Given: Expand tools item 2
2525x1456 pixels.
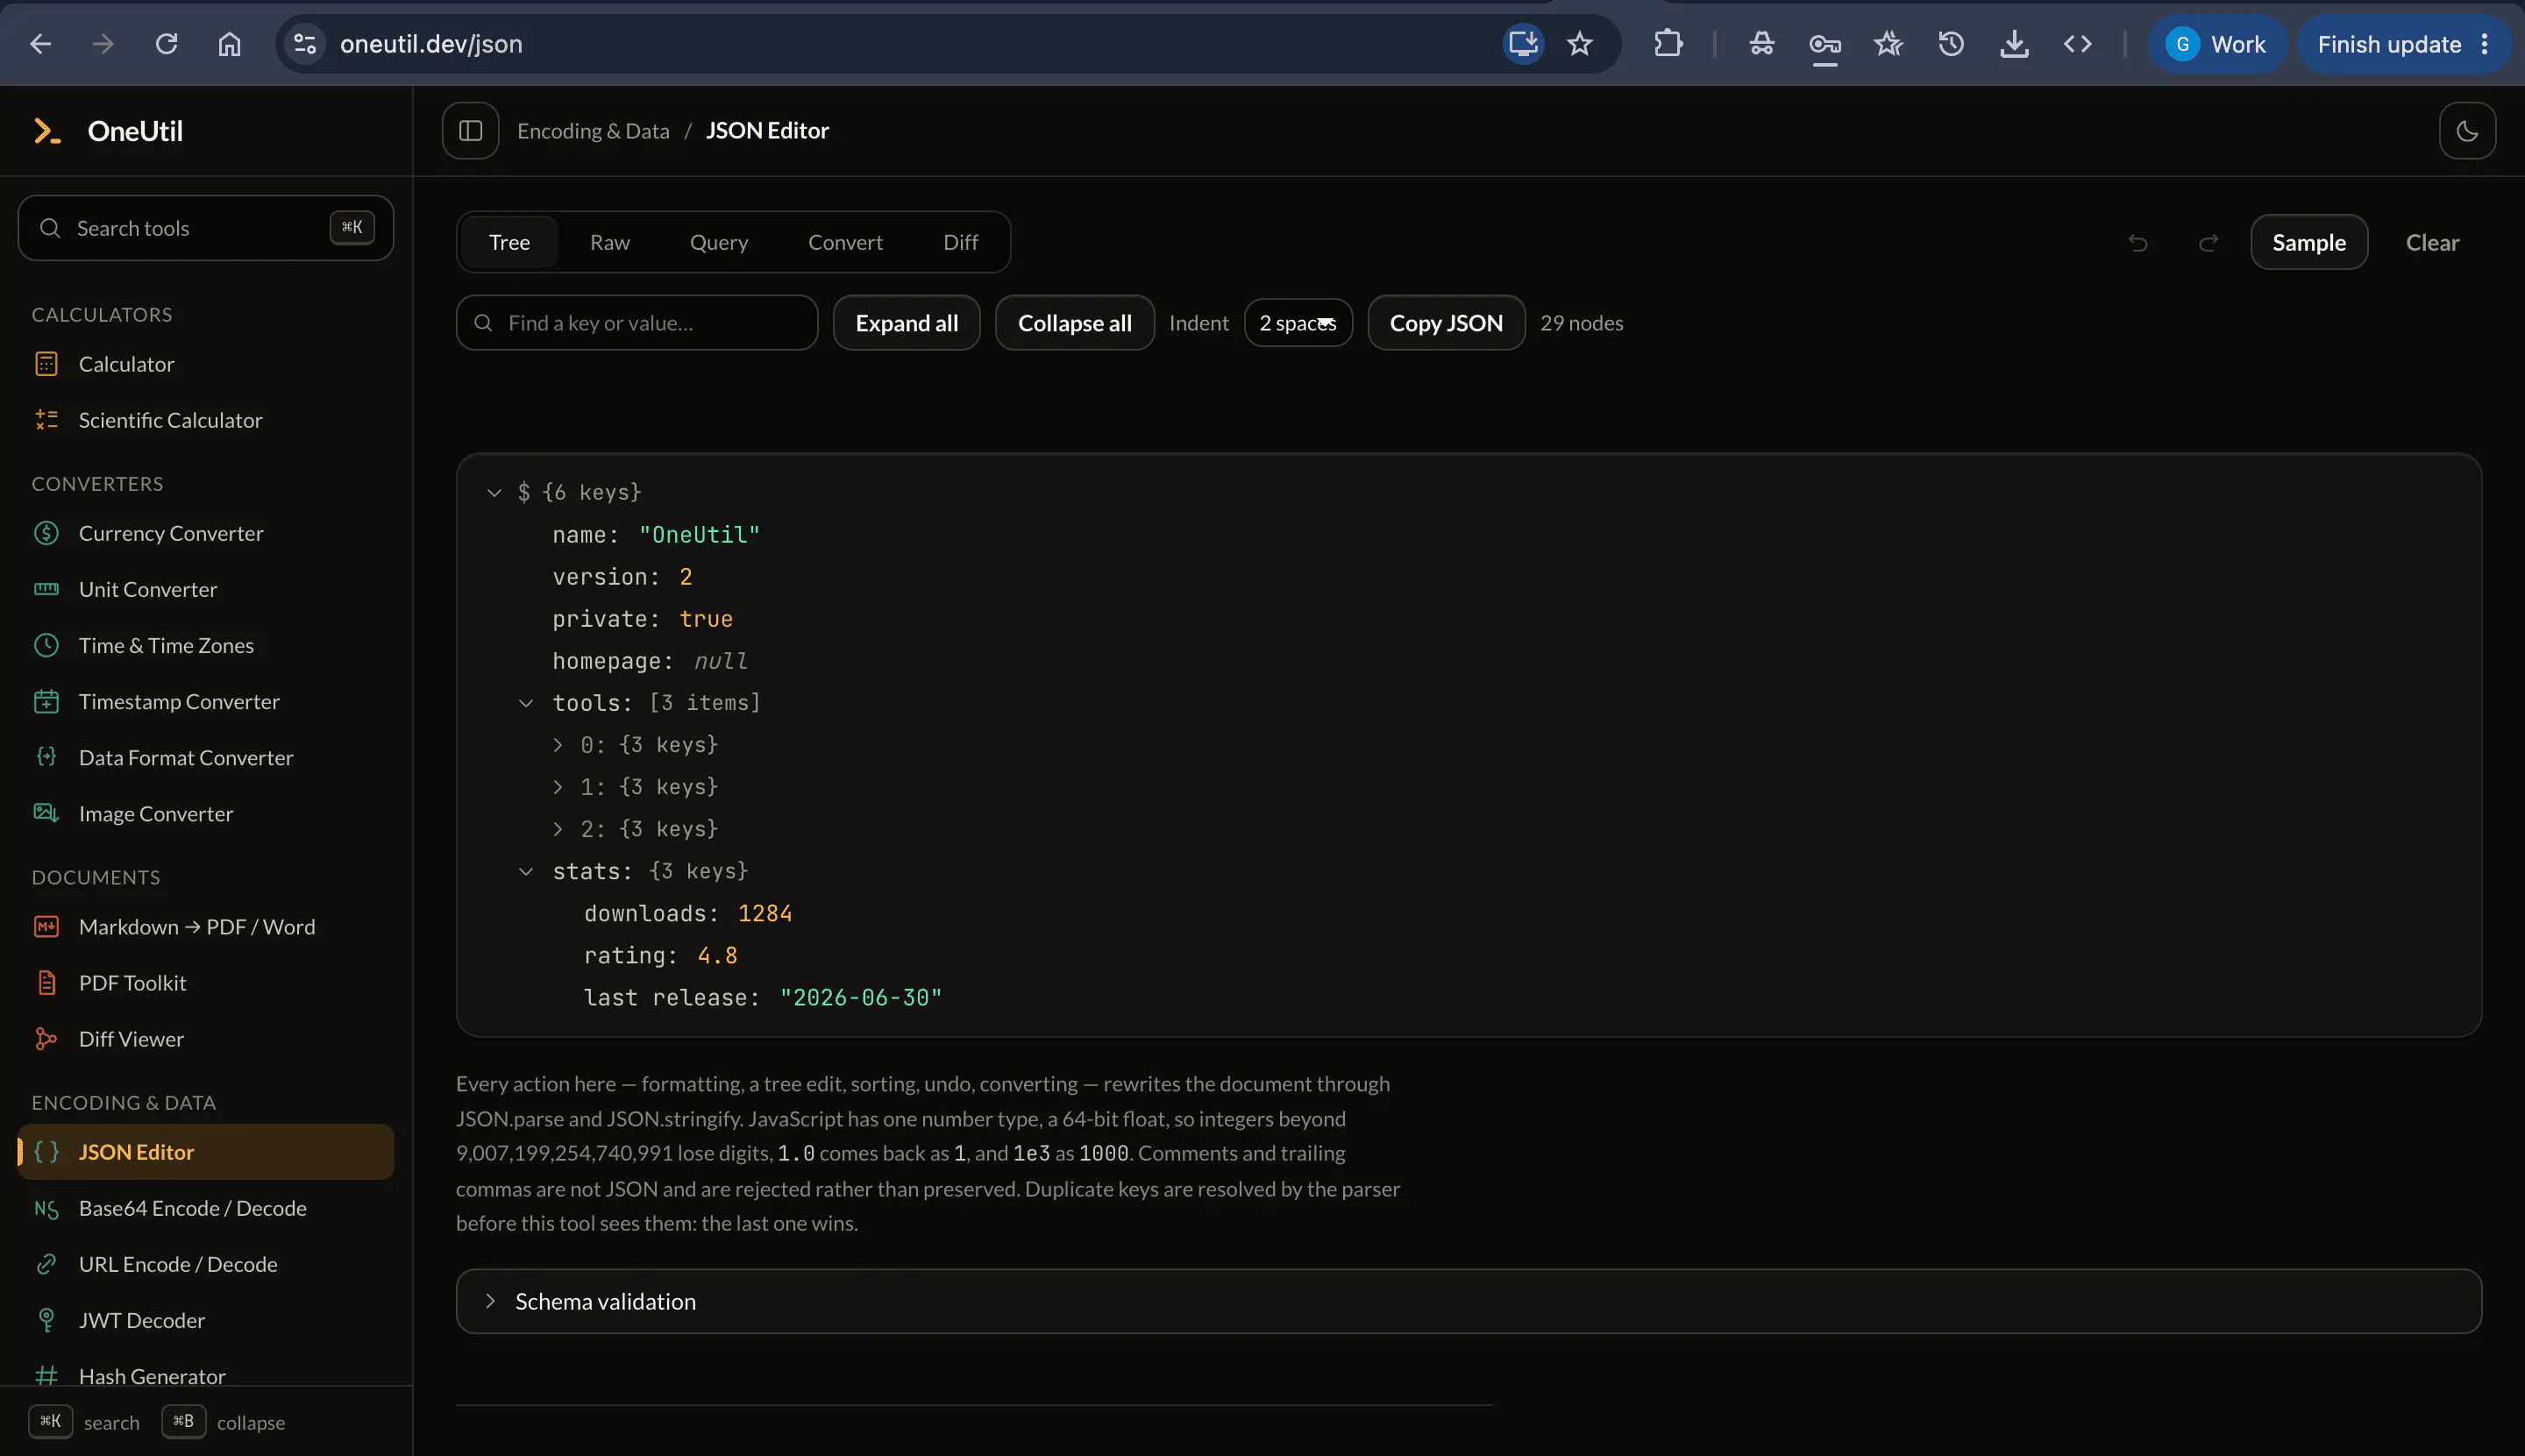Looking at the screenshot, I should 558,829.
